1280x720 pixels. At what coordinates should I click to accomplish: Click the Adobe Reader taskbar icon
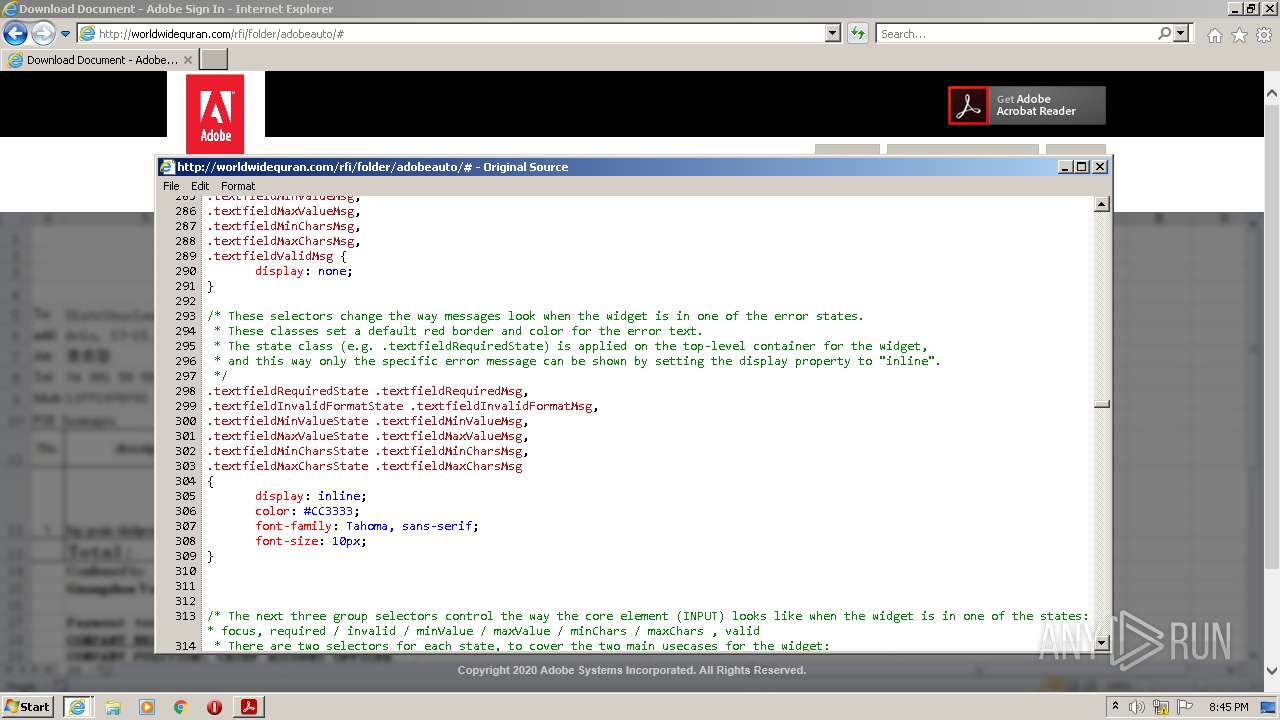click(249, 707)
